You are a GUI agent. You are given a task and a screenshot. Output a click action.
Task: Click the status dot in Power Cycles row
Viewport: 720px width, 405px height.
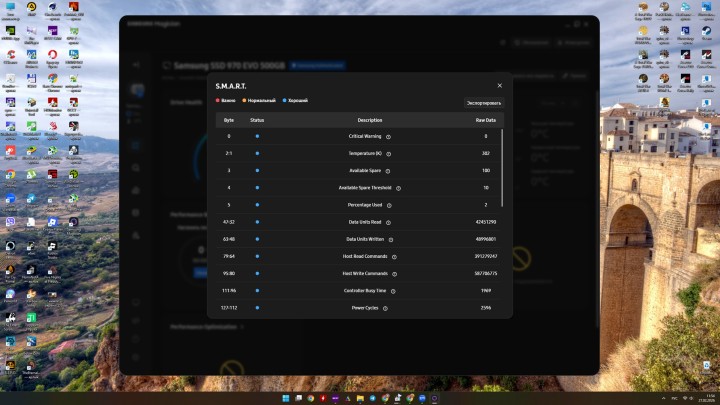(x=257, y=308)
